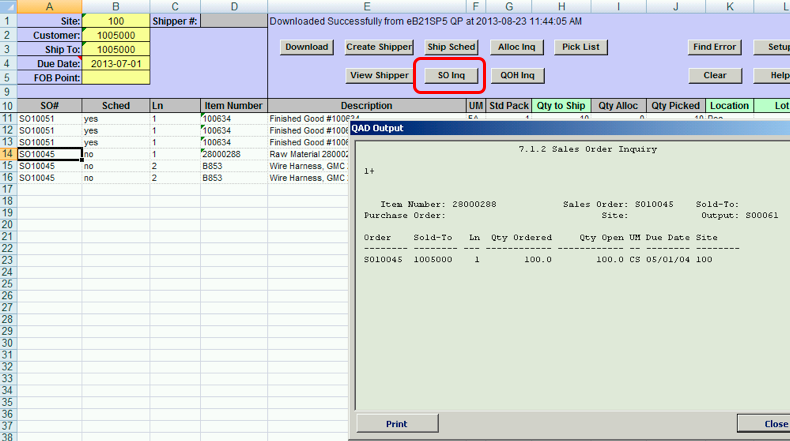The width and height of the screenshot is (790, 441).
Task: Select column H header
Action: (561, 7)
